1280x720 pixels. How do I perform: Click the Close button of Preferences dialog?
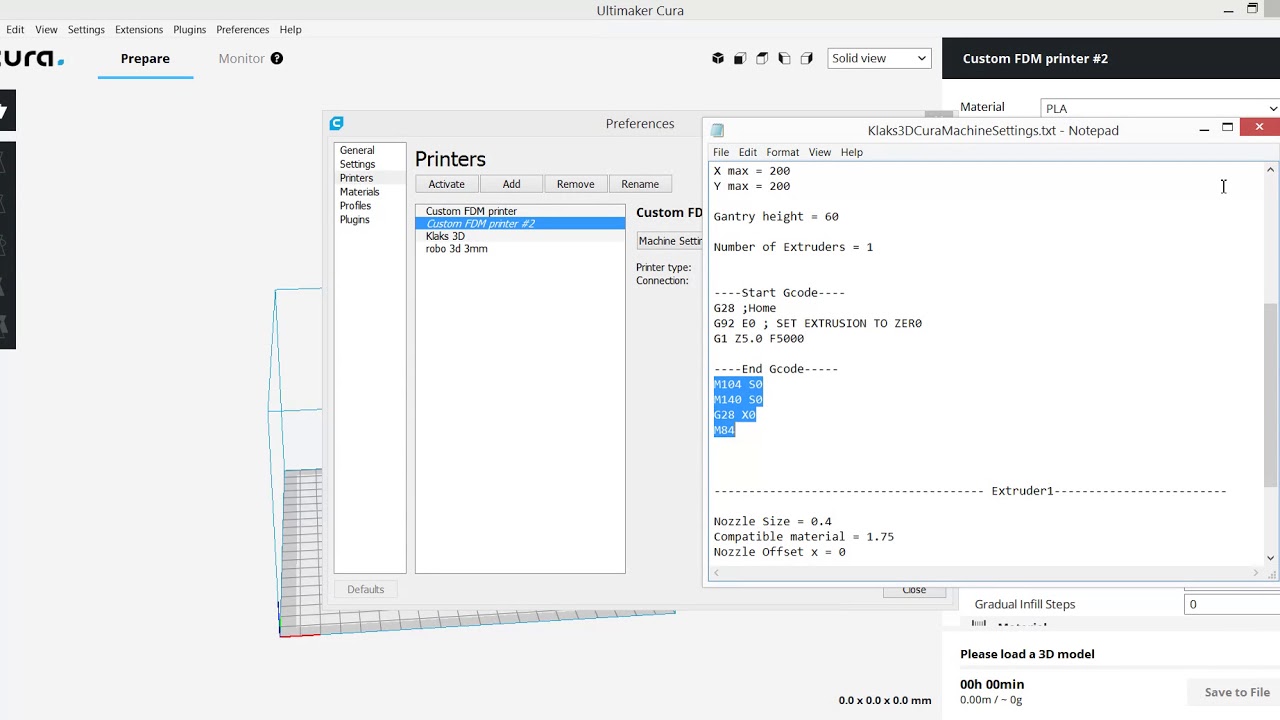tap(914, 590)
